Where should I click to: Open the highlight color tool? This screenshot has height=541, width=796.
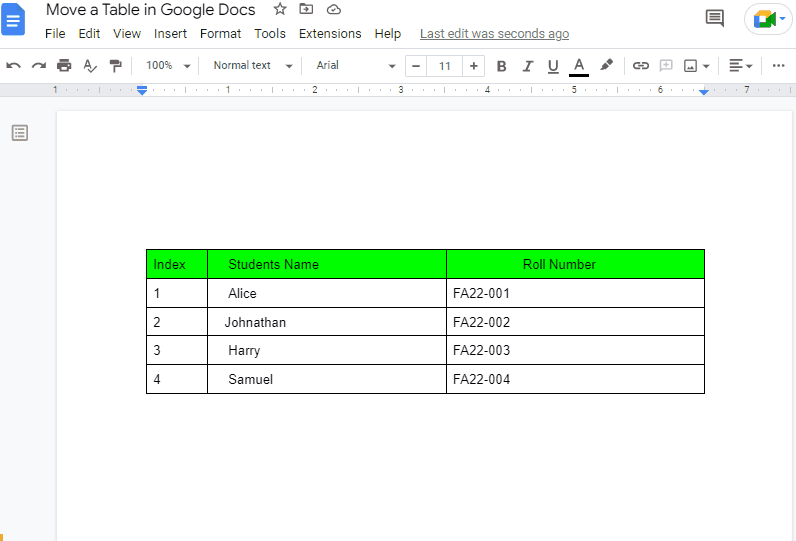[x=606, y=65]
